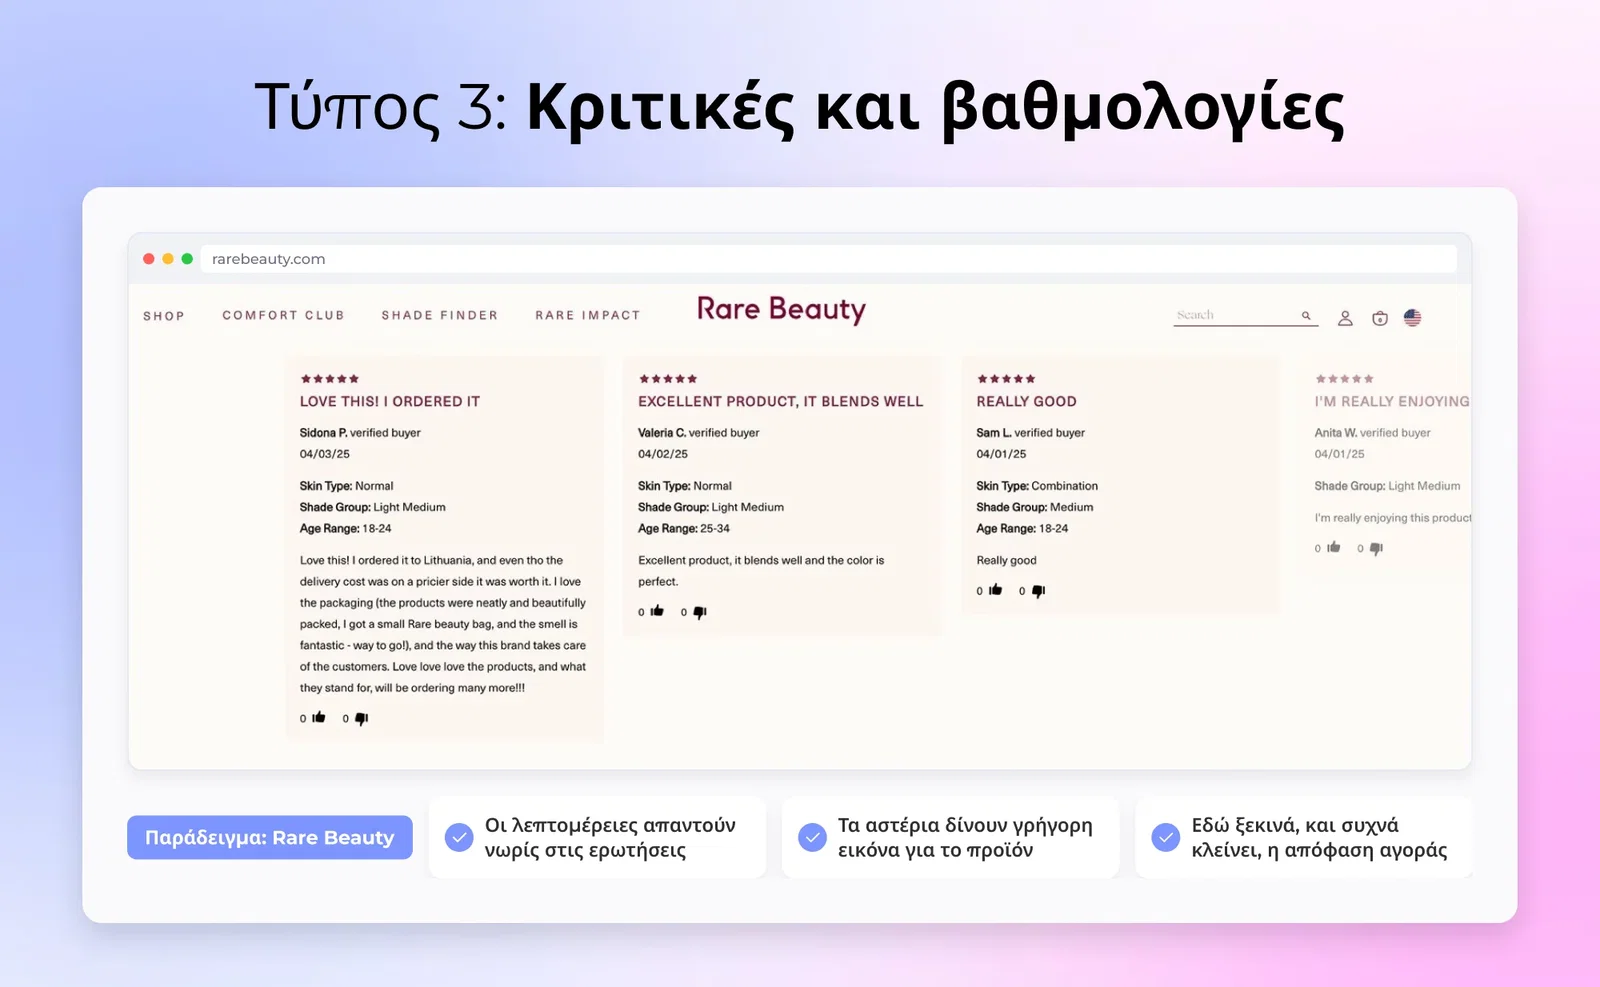Click the review date 04/03/25
Viewport: 1600px width, 987px height.
325,454
